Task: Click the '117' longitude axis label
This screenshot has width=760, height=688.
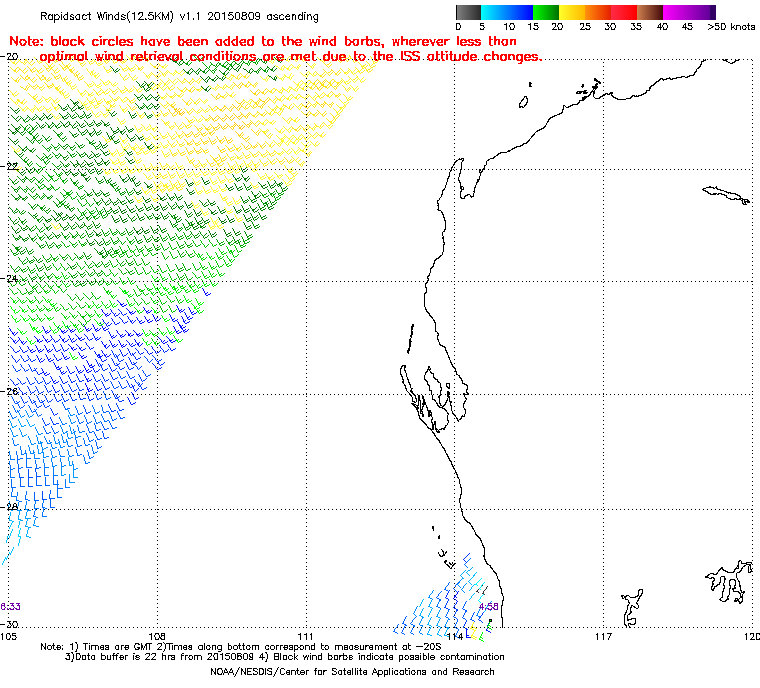Action: 603,636
